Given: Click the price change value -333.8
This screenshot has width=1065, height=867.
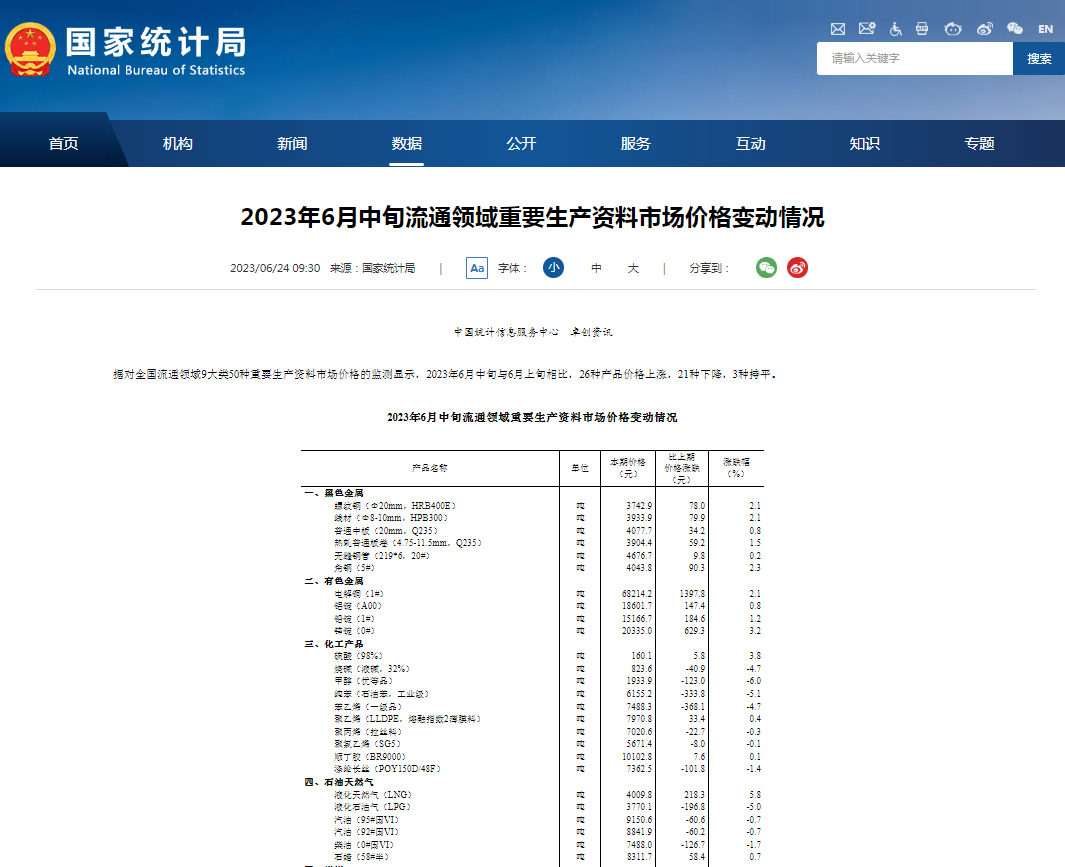Looking at the screenshot, I should tap(692, 694).
